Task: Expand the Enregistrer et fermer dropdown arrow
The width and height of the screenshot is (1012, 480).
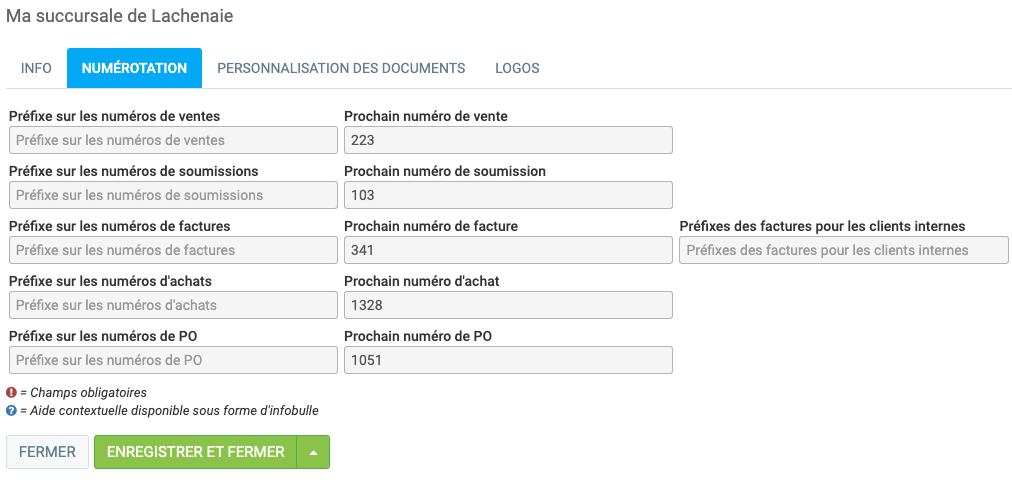Action: coord(314,452)
